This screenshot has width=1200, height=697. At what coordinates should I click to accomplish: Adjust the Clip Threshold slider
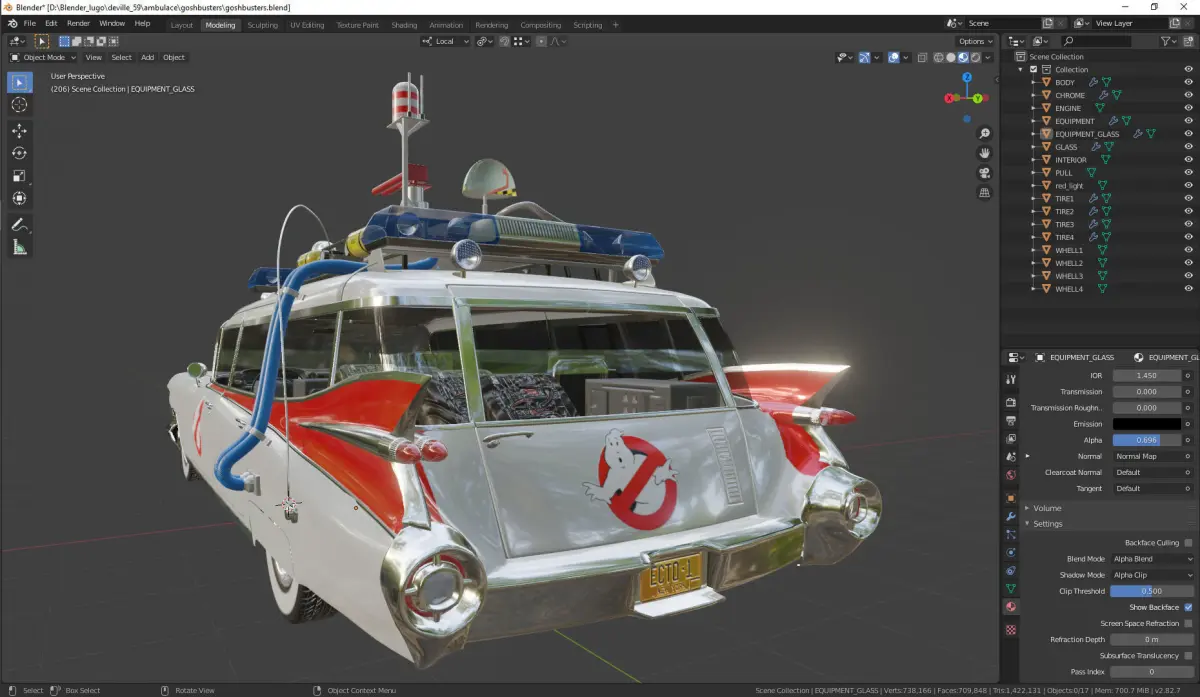pos(1152,591)
